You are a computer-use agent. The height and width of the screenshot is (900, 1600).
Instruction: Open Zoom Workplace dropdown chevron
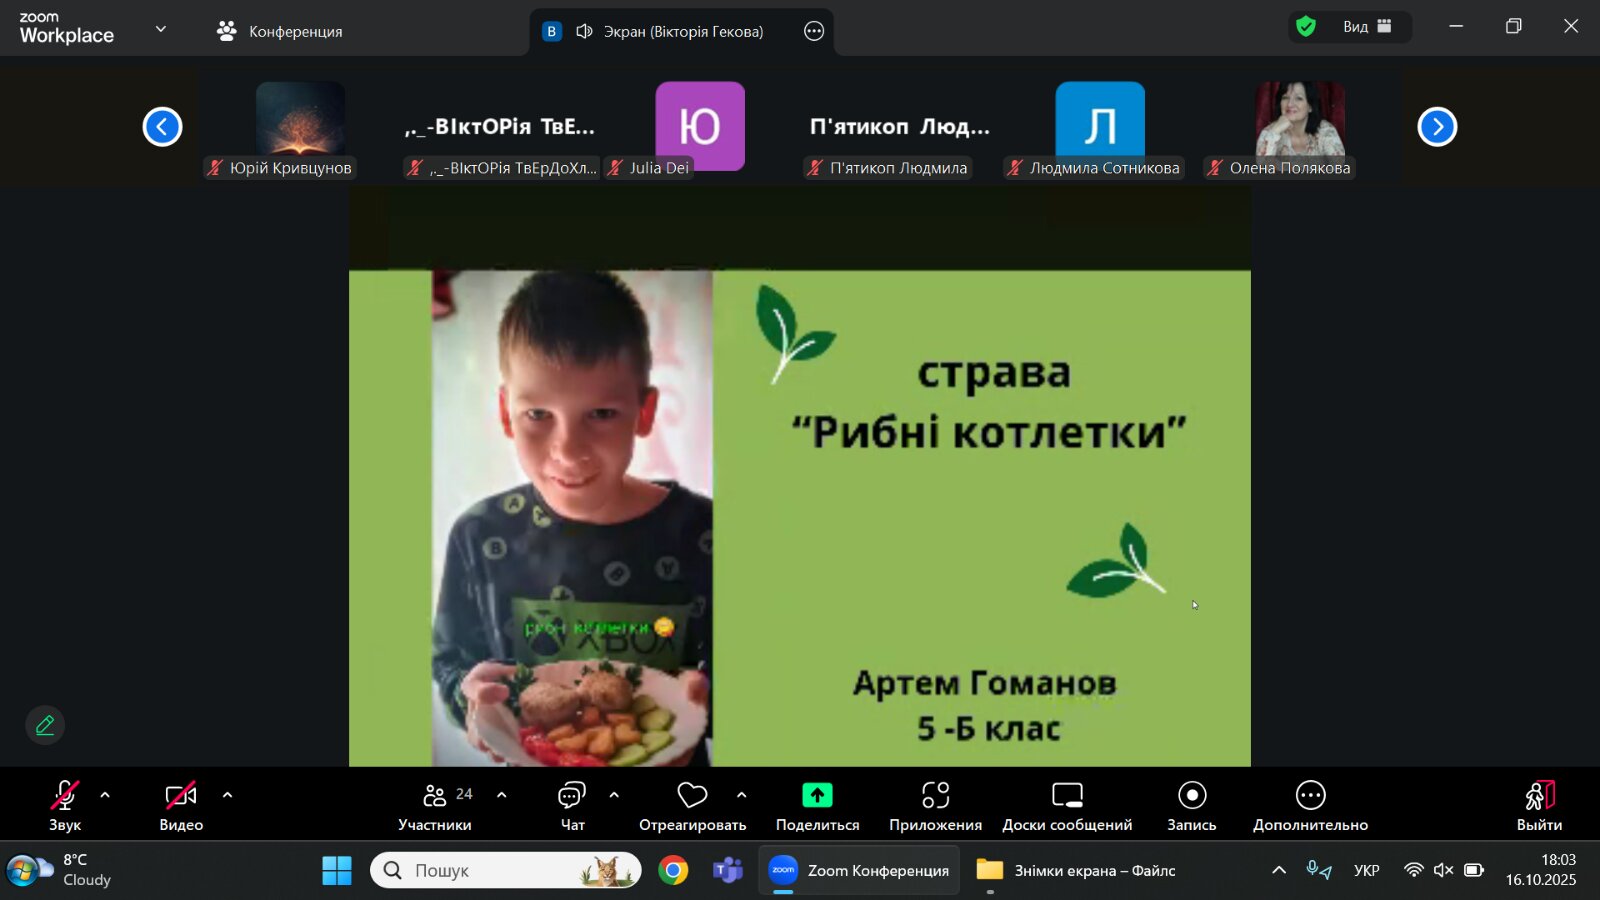tap(161, 29)
